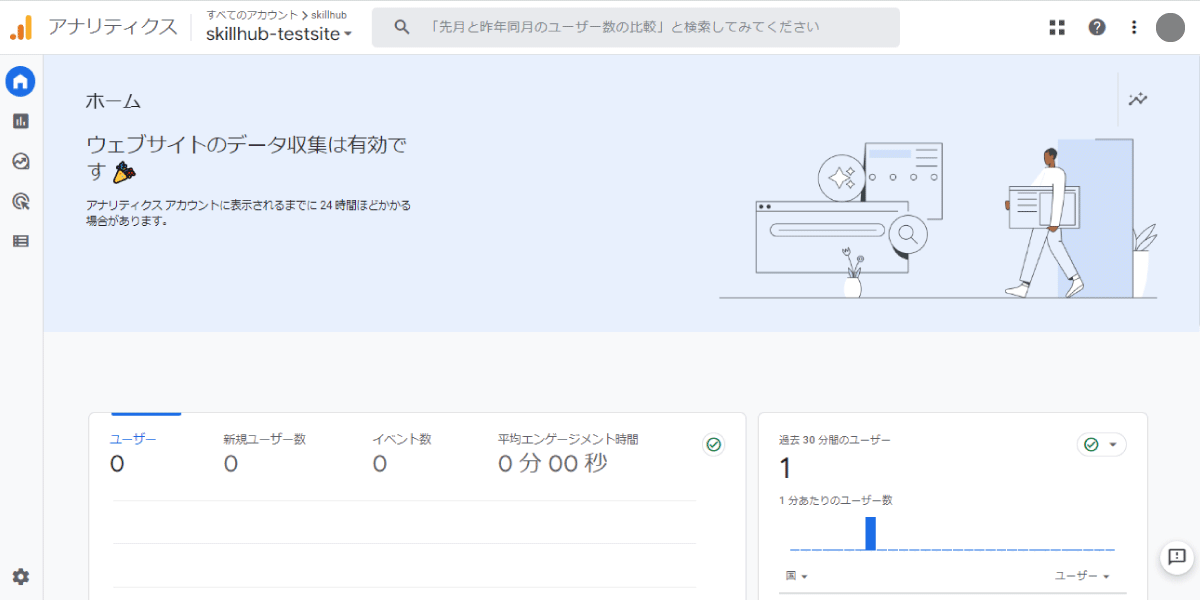Open the feedback chat icon
This screenshot has width=1200, height=600.
[x=1176, y=557]
